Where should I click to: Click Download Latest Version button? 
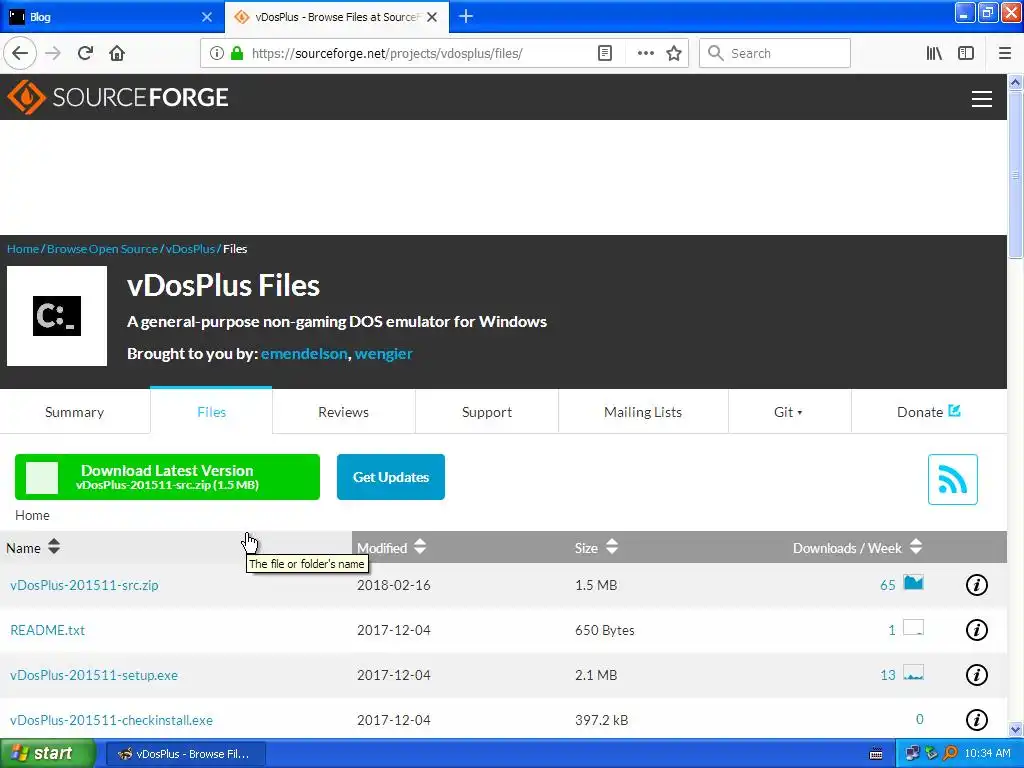[167, 477]
